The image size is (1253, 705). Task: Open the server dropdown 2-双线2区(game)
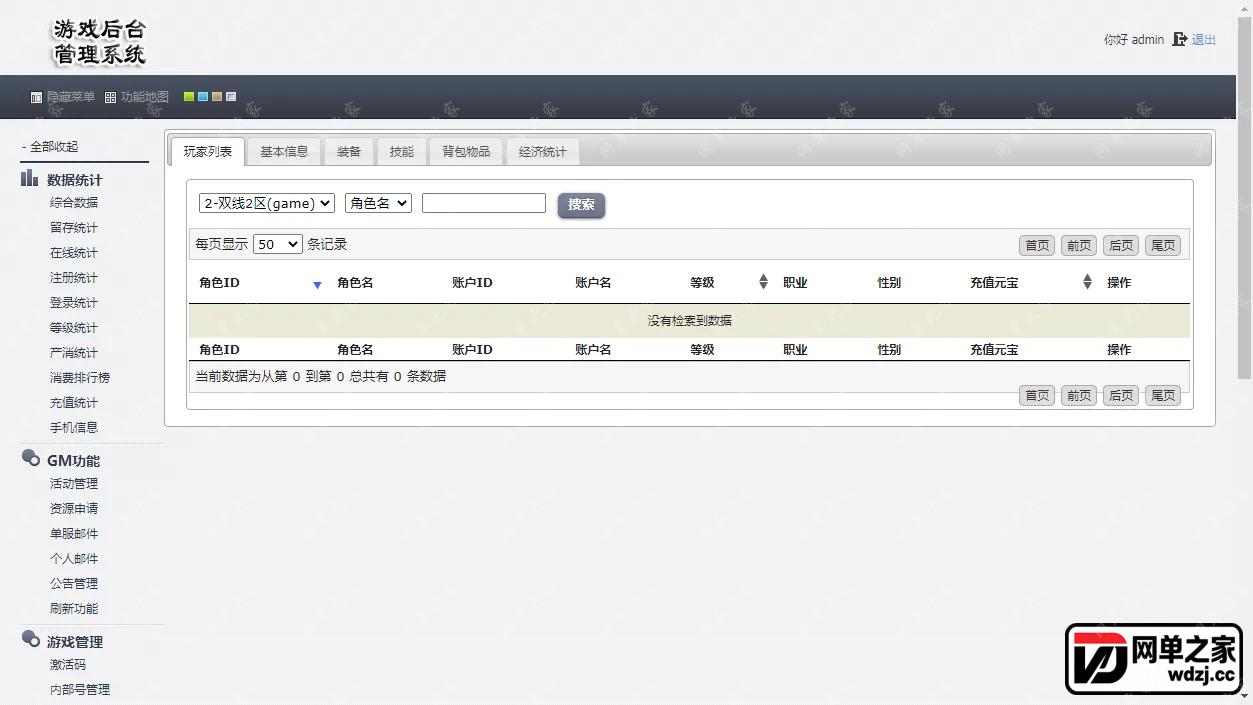267,203
